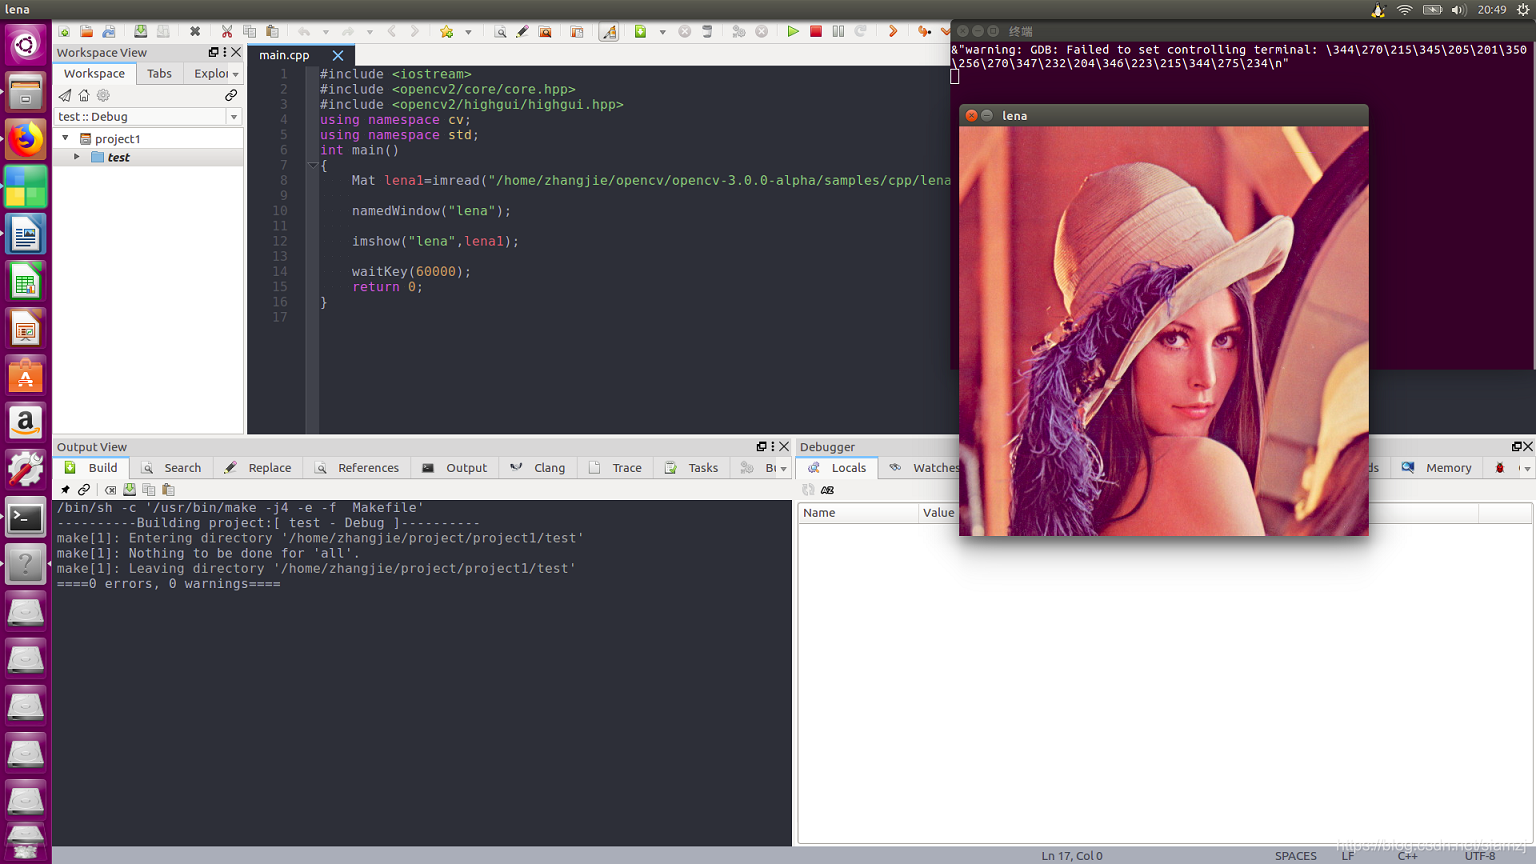Click the Cut scissors icon
The width and height of the screenshot is (1536, 864).
coord(227,32)
